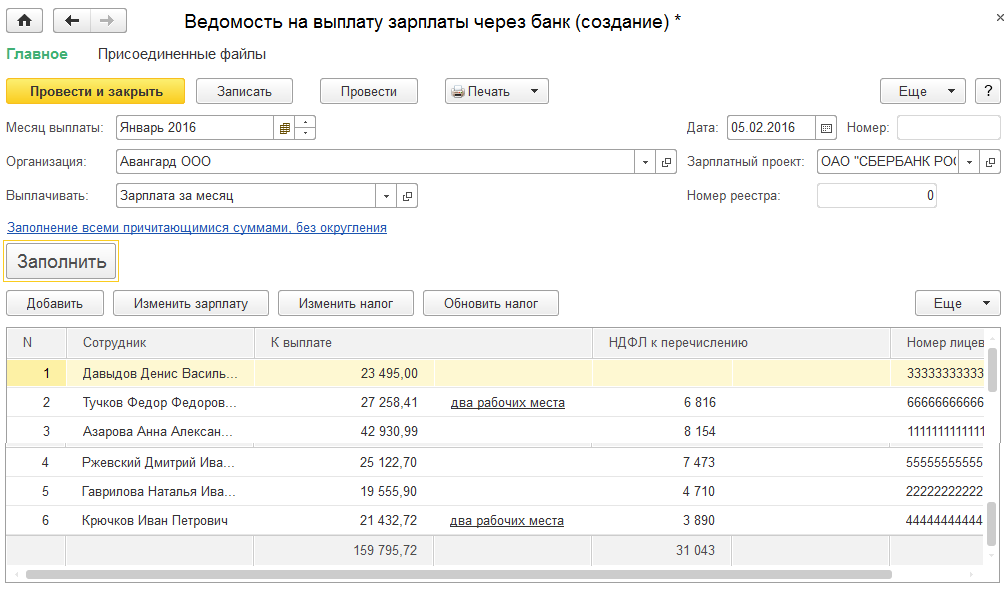Screen dimensions: 1006x590
Task: Open Выплачивать item with the open-form icon
Action: tap(407, 196)
